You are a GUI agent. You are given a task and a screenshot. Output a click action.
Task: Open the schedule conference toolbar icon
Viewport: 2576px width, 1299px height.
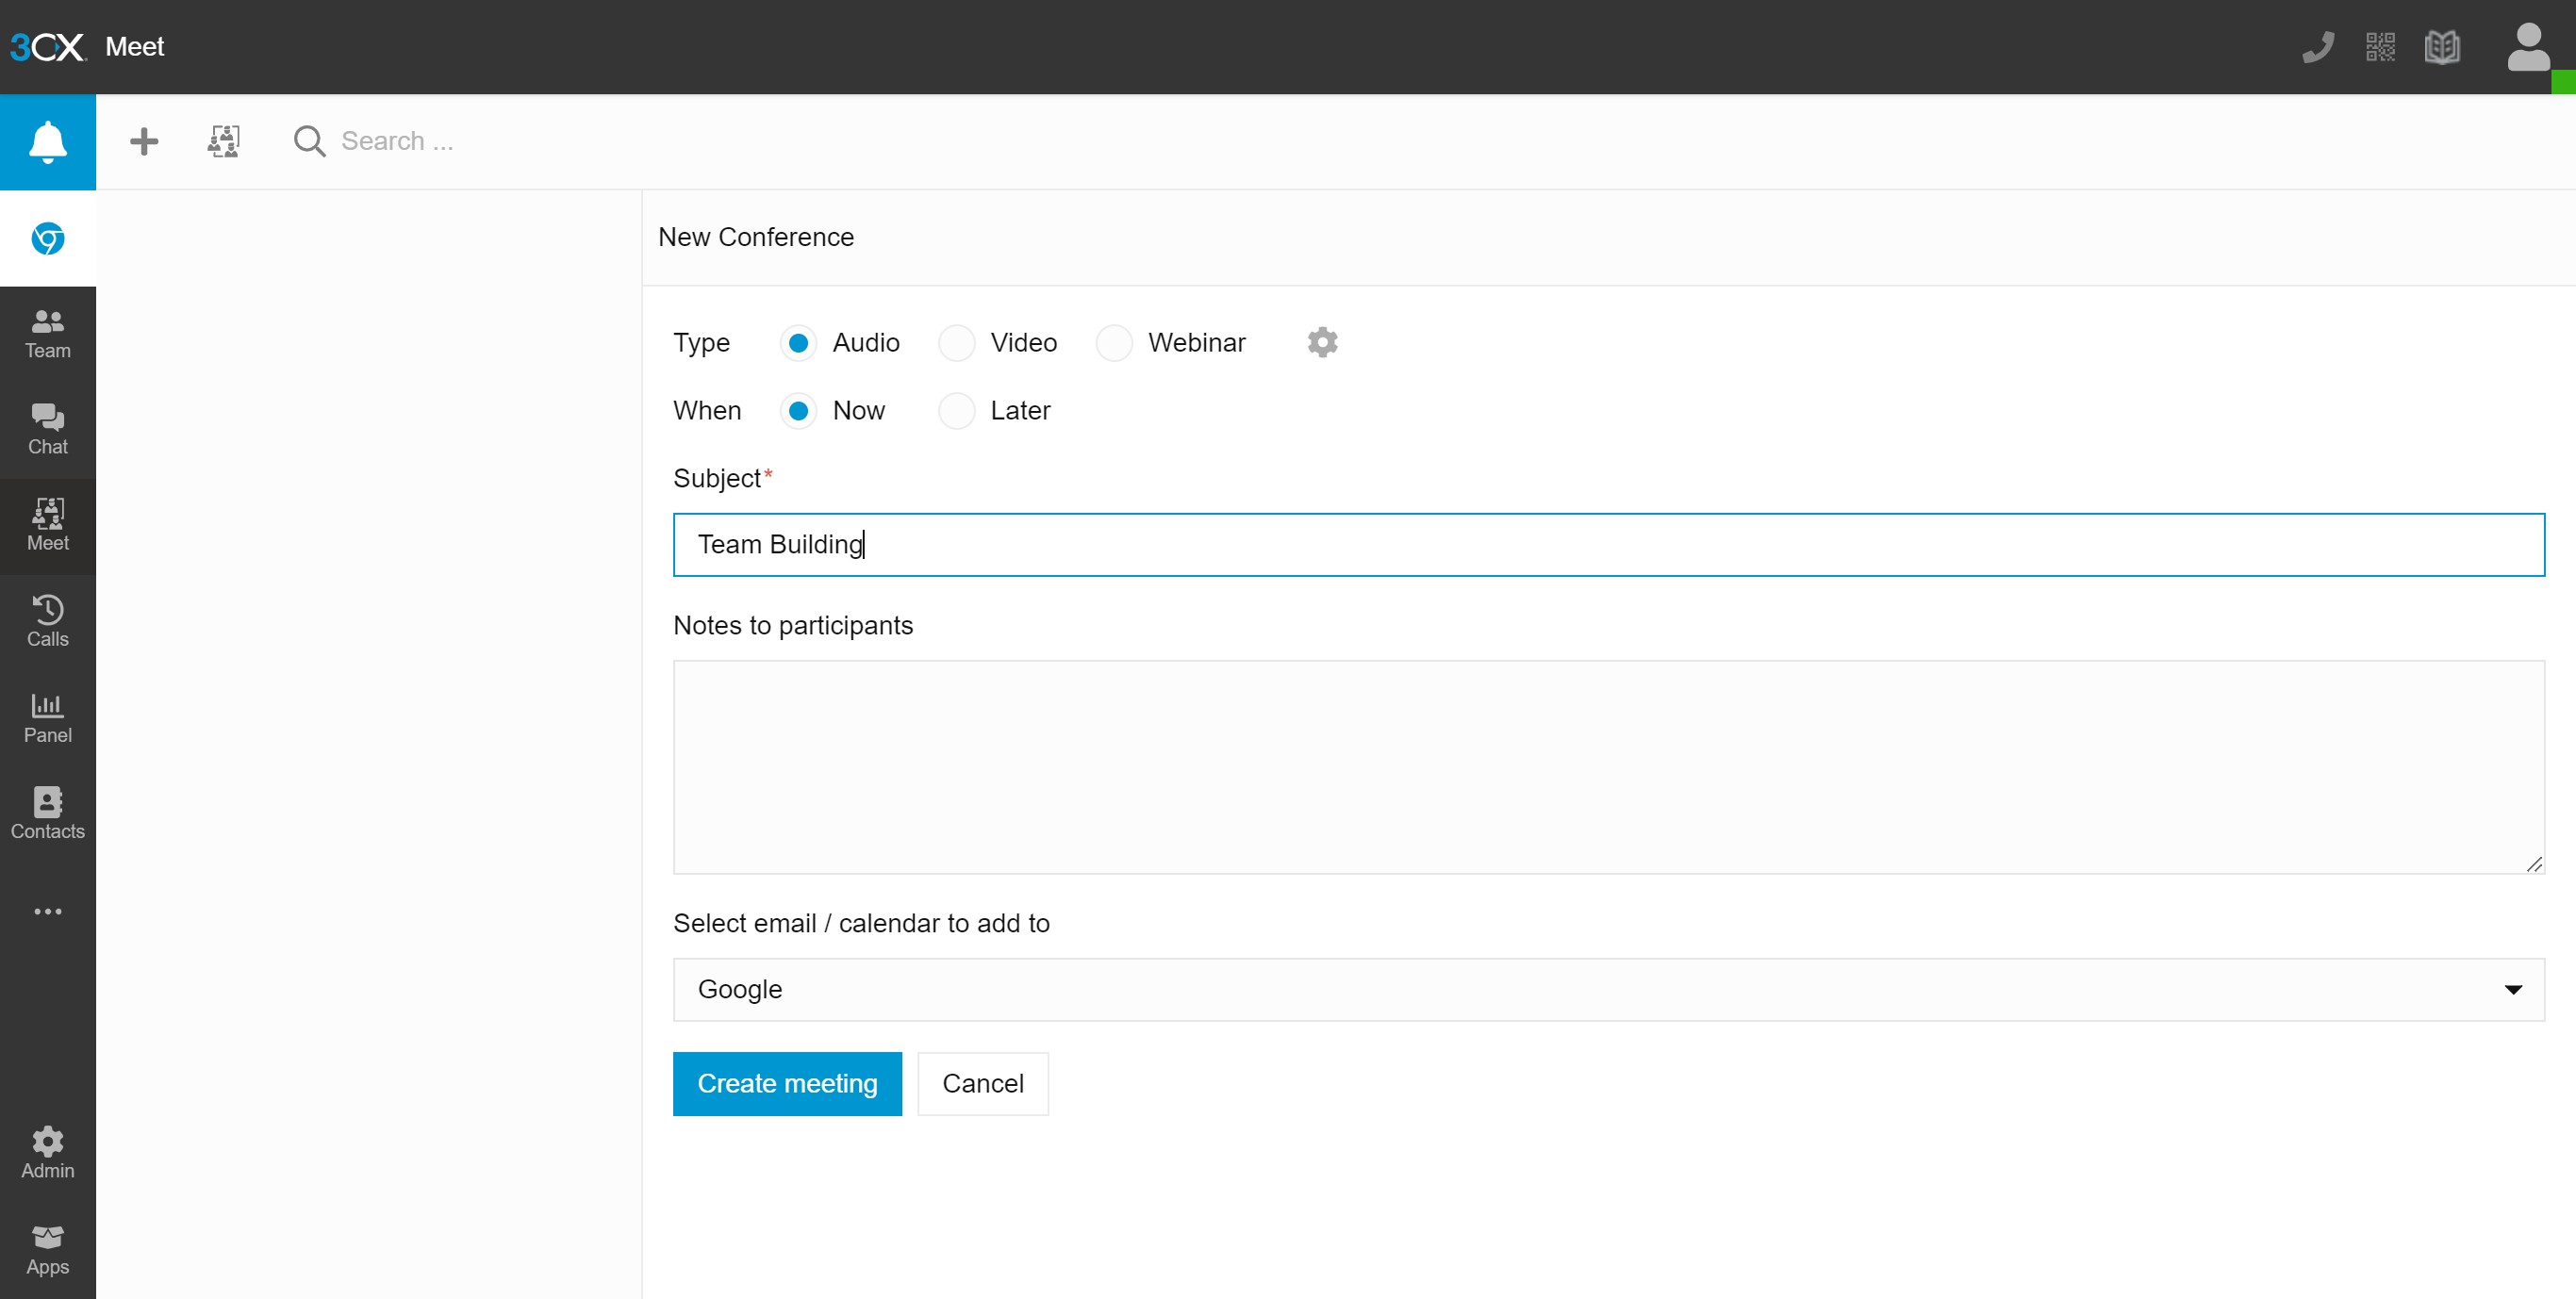[x=224, y=141]
